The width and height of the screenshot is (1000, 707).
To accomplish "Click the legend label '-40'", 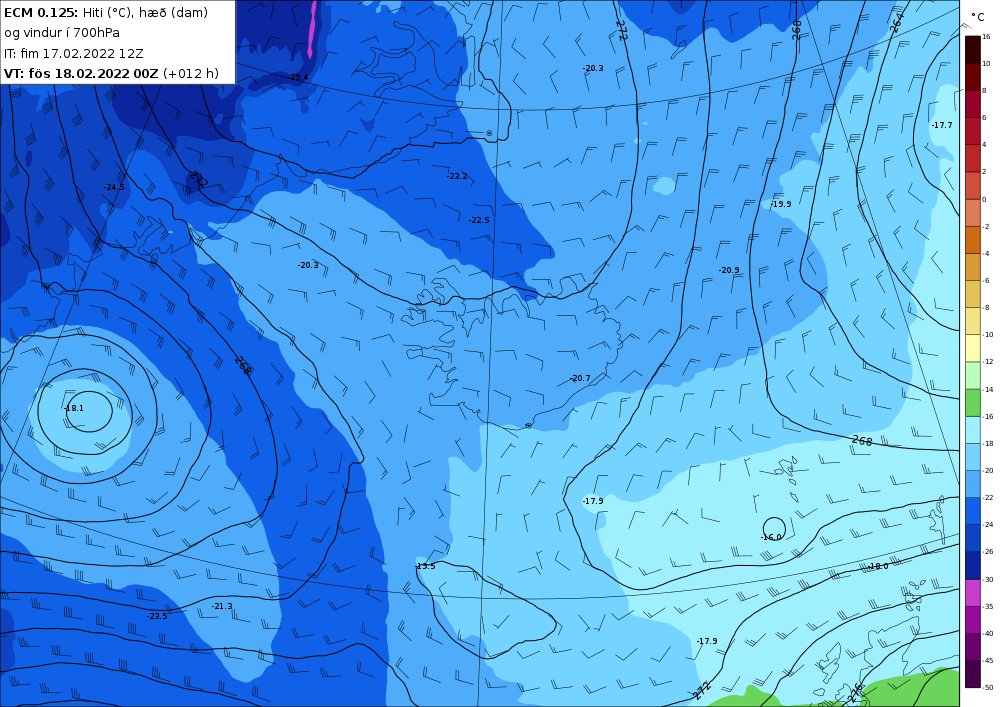I will click(x=987, y=634).
